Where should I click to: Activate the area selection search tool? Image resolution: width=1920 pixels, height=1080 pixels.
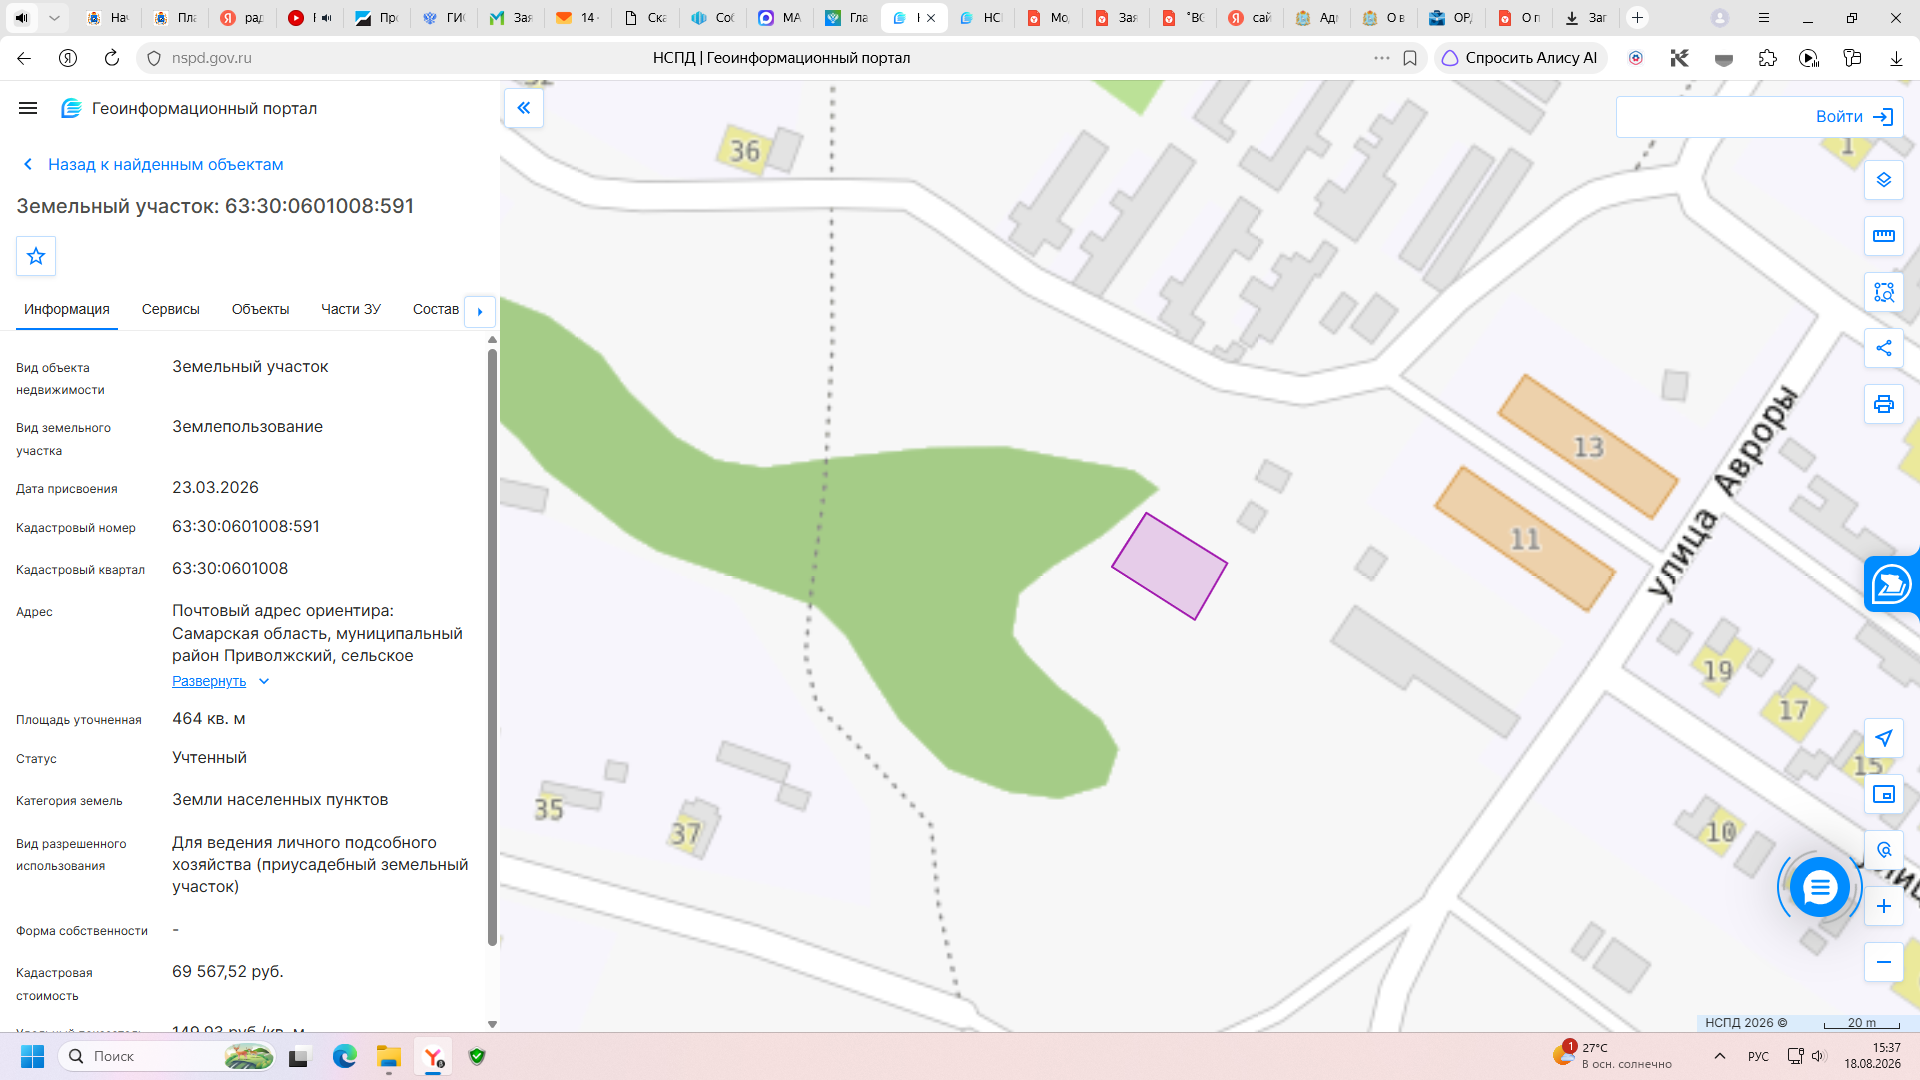coord(1884,292)
